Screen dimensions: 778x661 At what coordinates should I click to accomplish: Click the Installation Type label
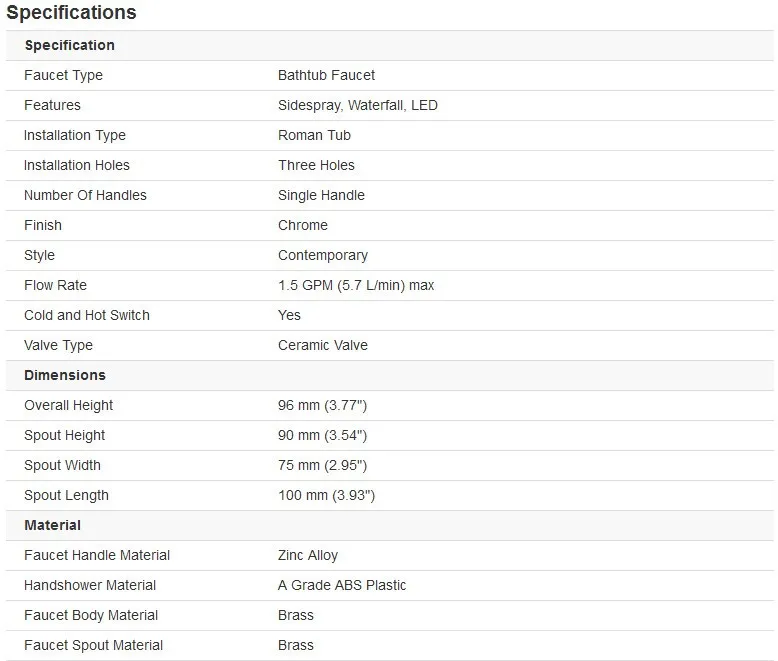point(75,135)
